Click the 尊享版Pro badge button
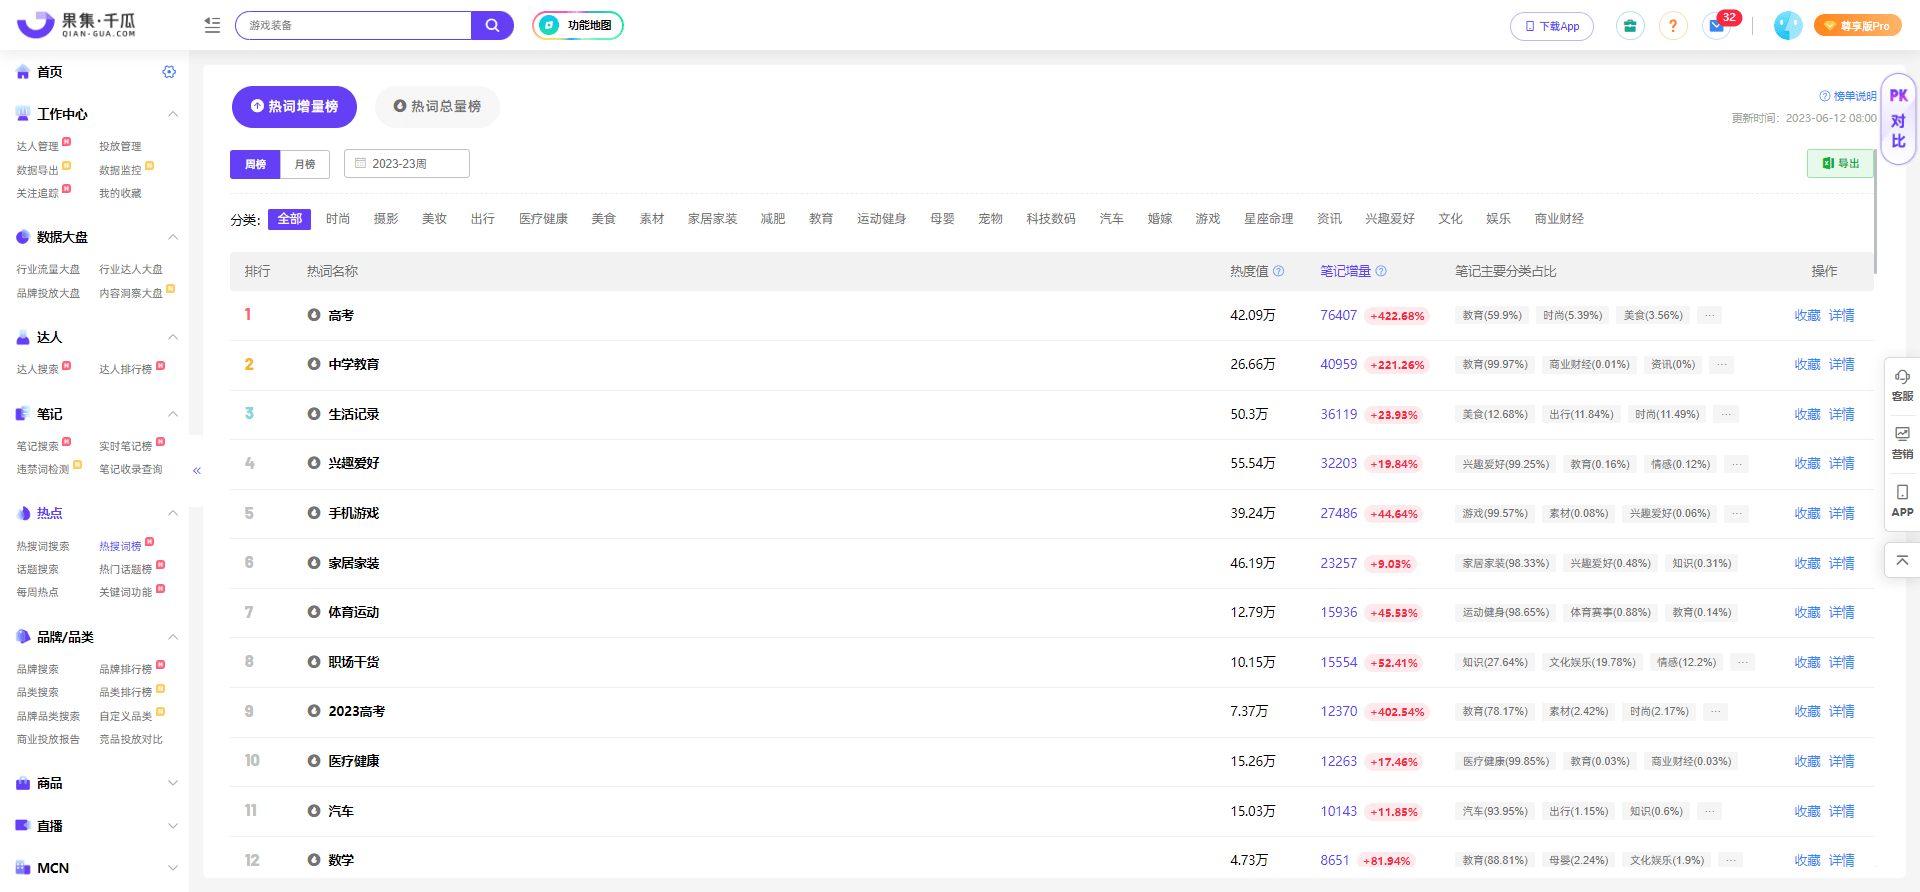Screen dimensions: 1920x892 (1858, 26)
